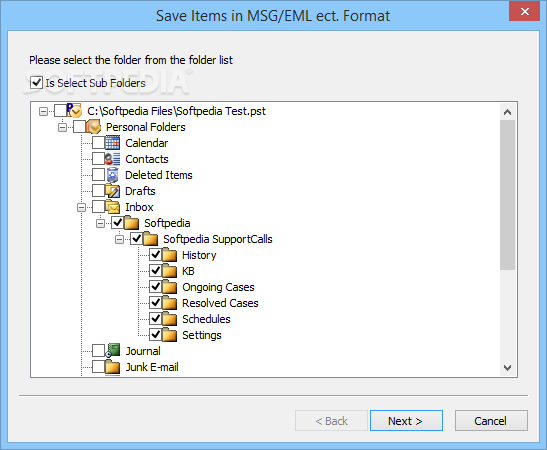
Task: Click the History folder icon
Action: [x=169, y=255]
